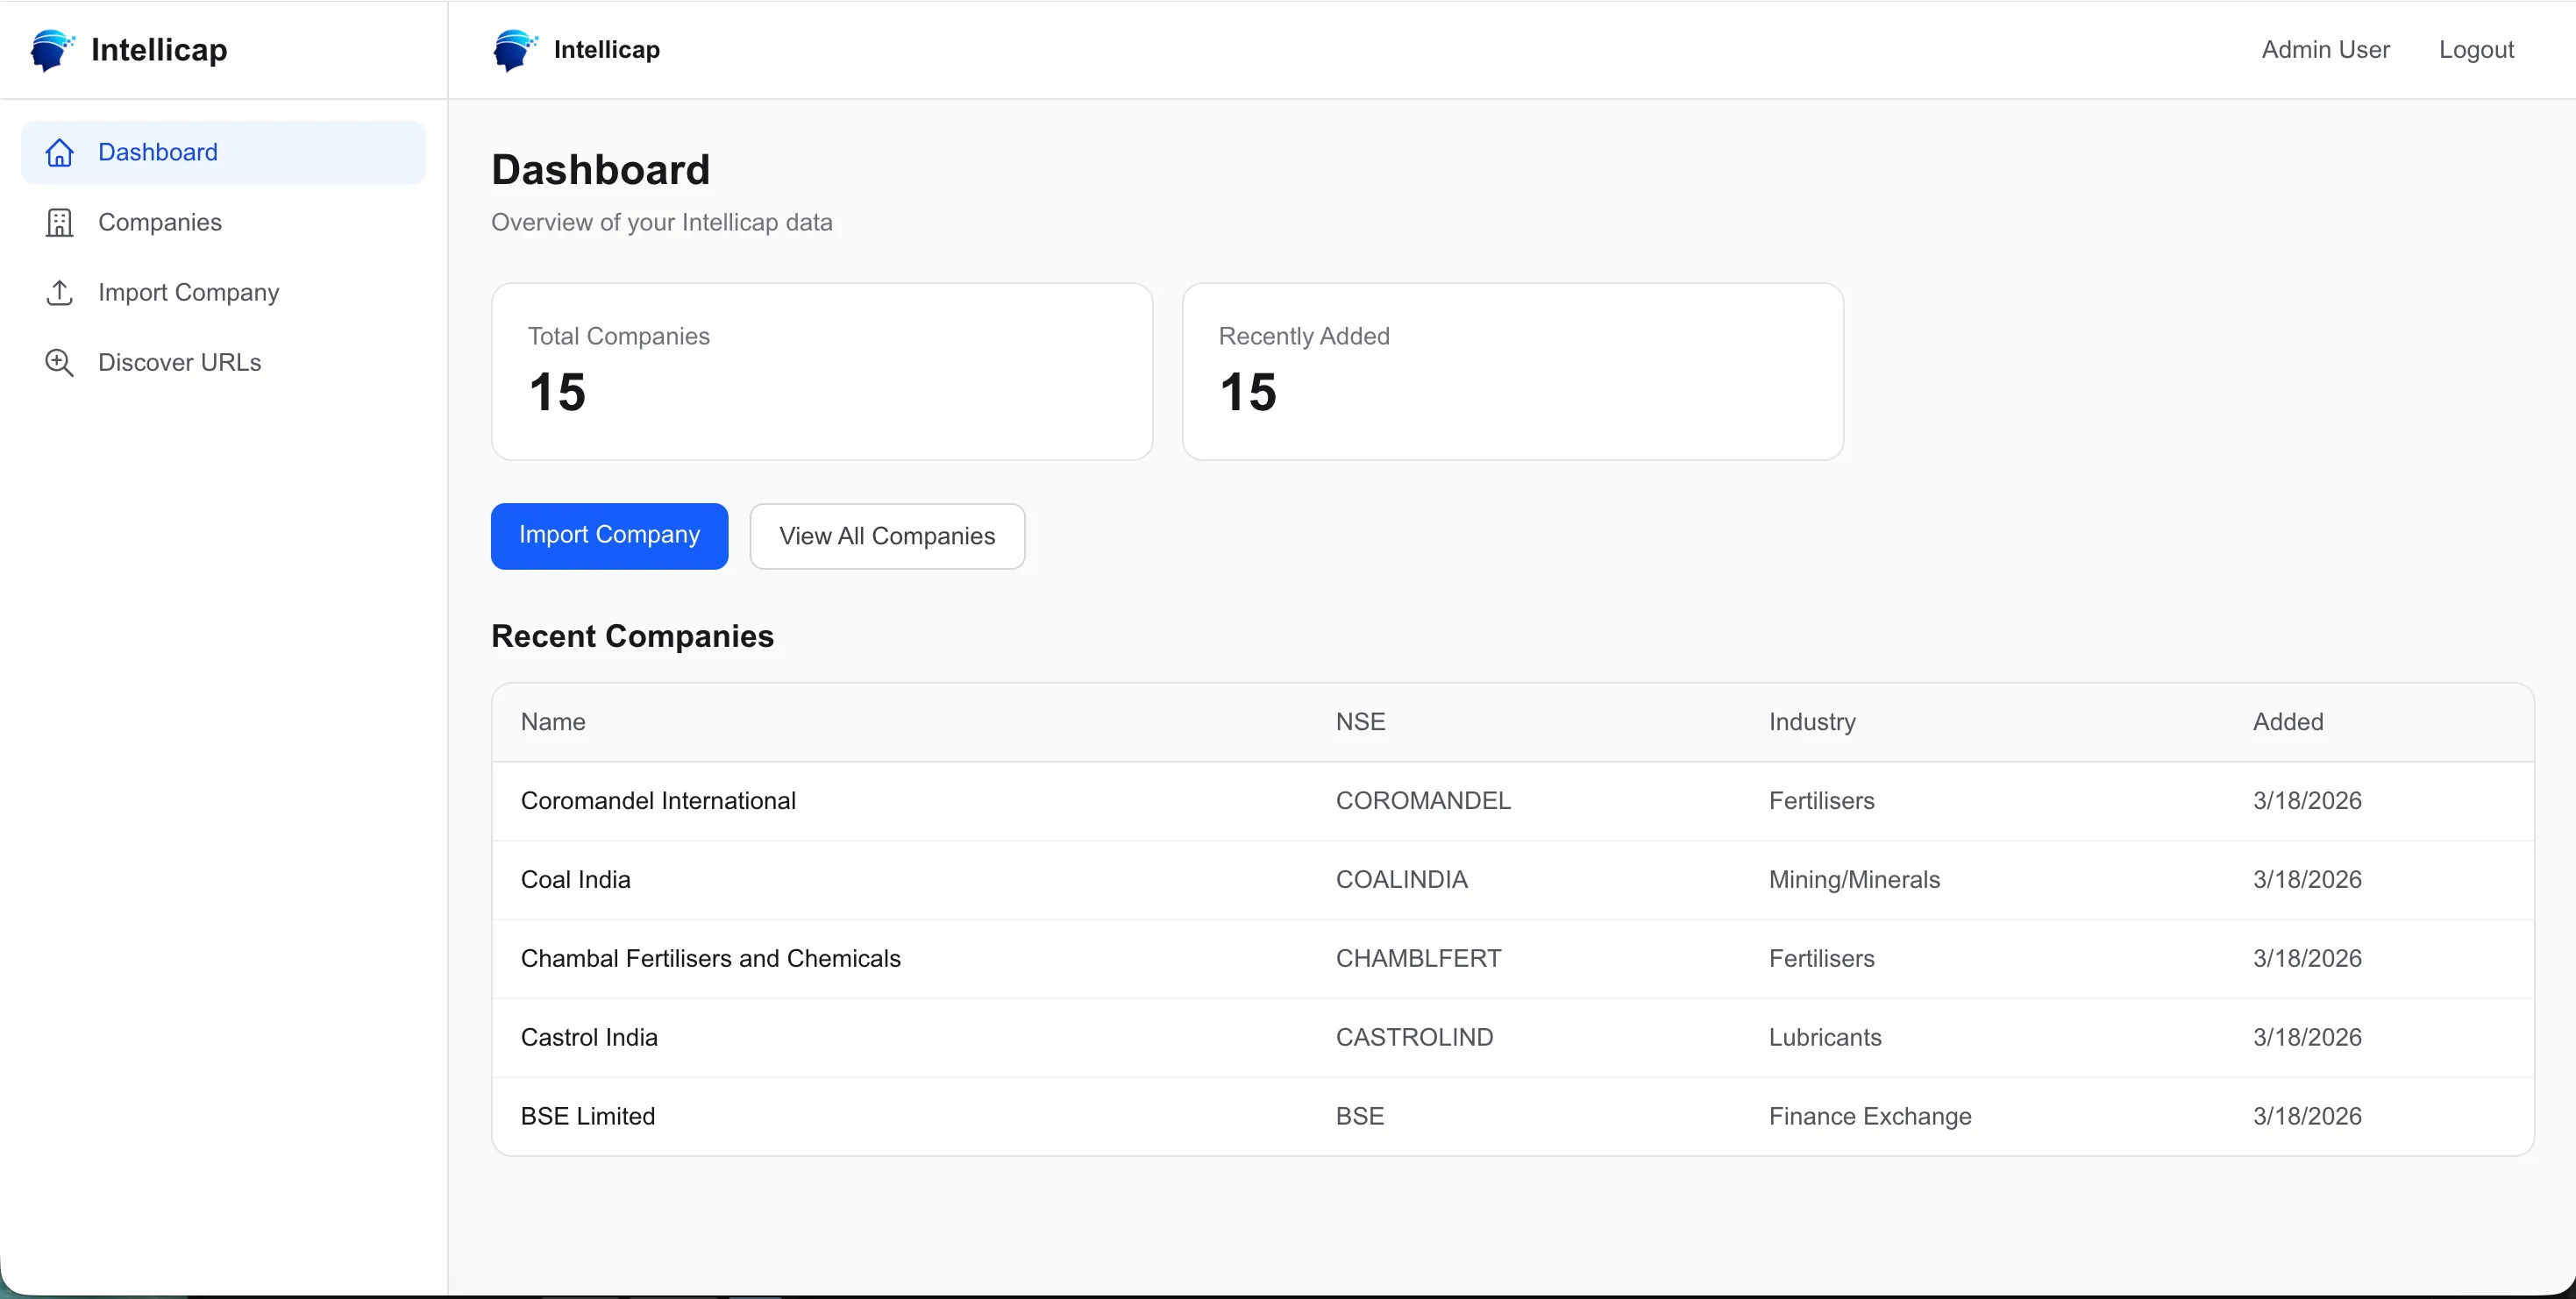Select the Coromandel International row name
The width and height of the screenshot is (2576, 1299).
[x=658, y=801]
